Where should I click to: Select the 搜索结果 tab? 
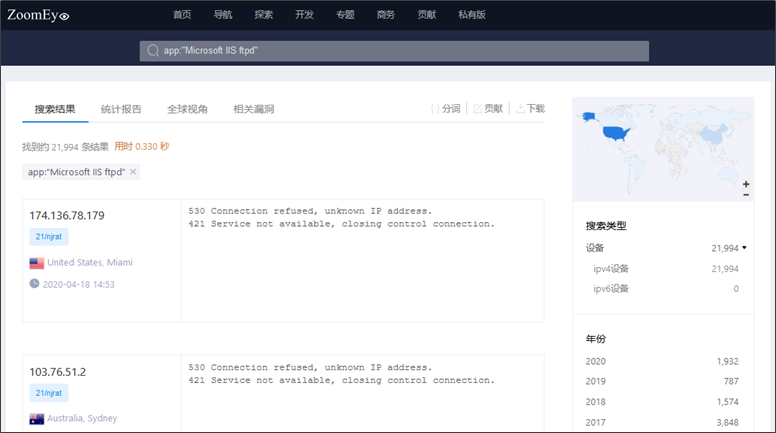point(55,109)
